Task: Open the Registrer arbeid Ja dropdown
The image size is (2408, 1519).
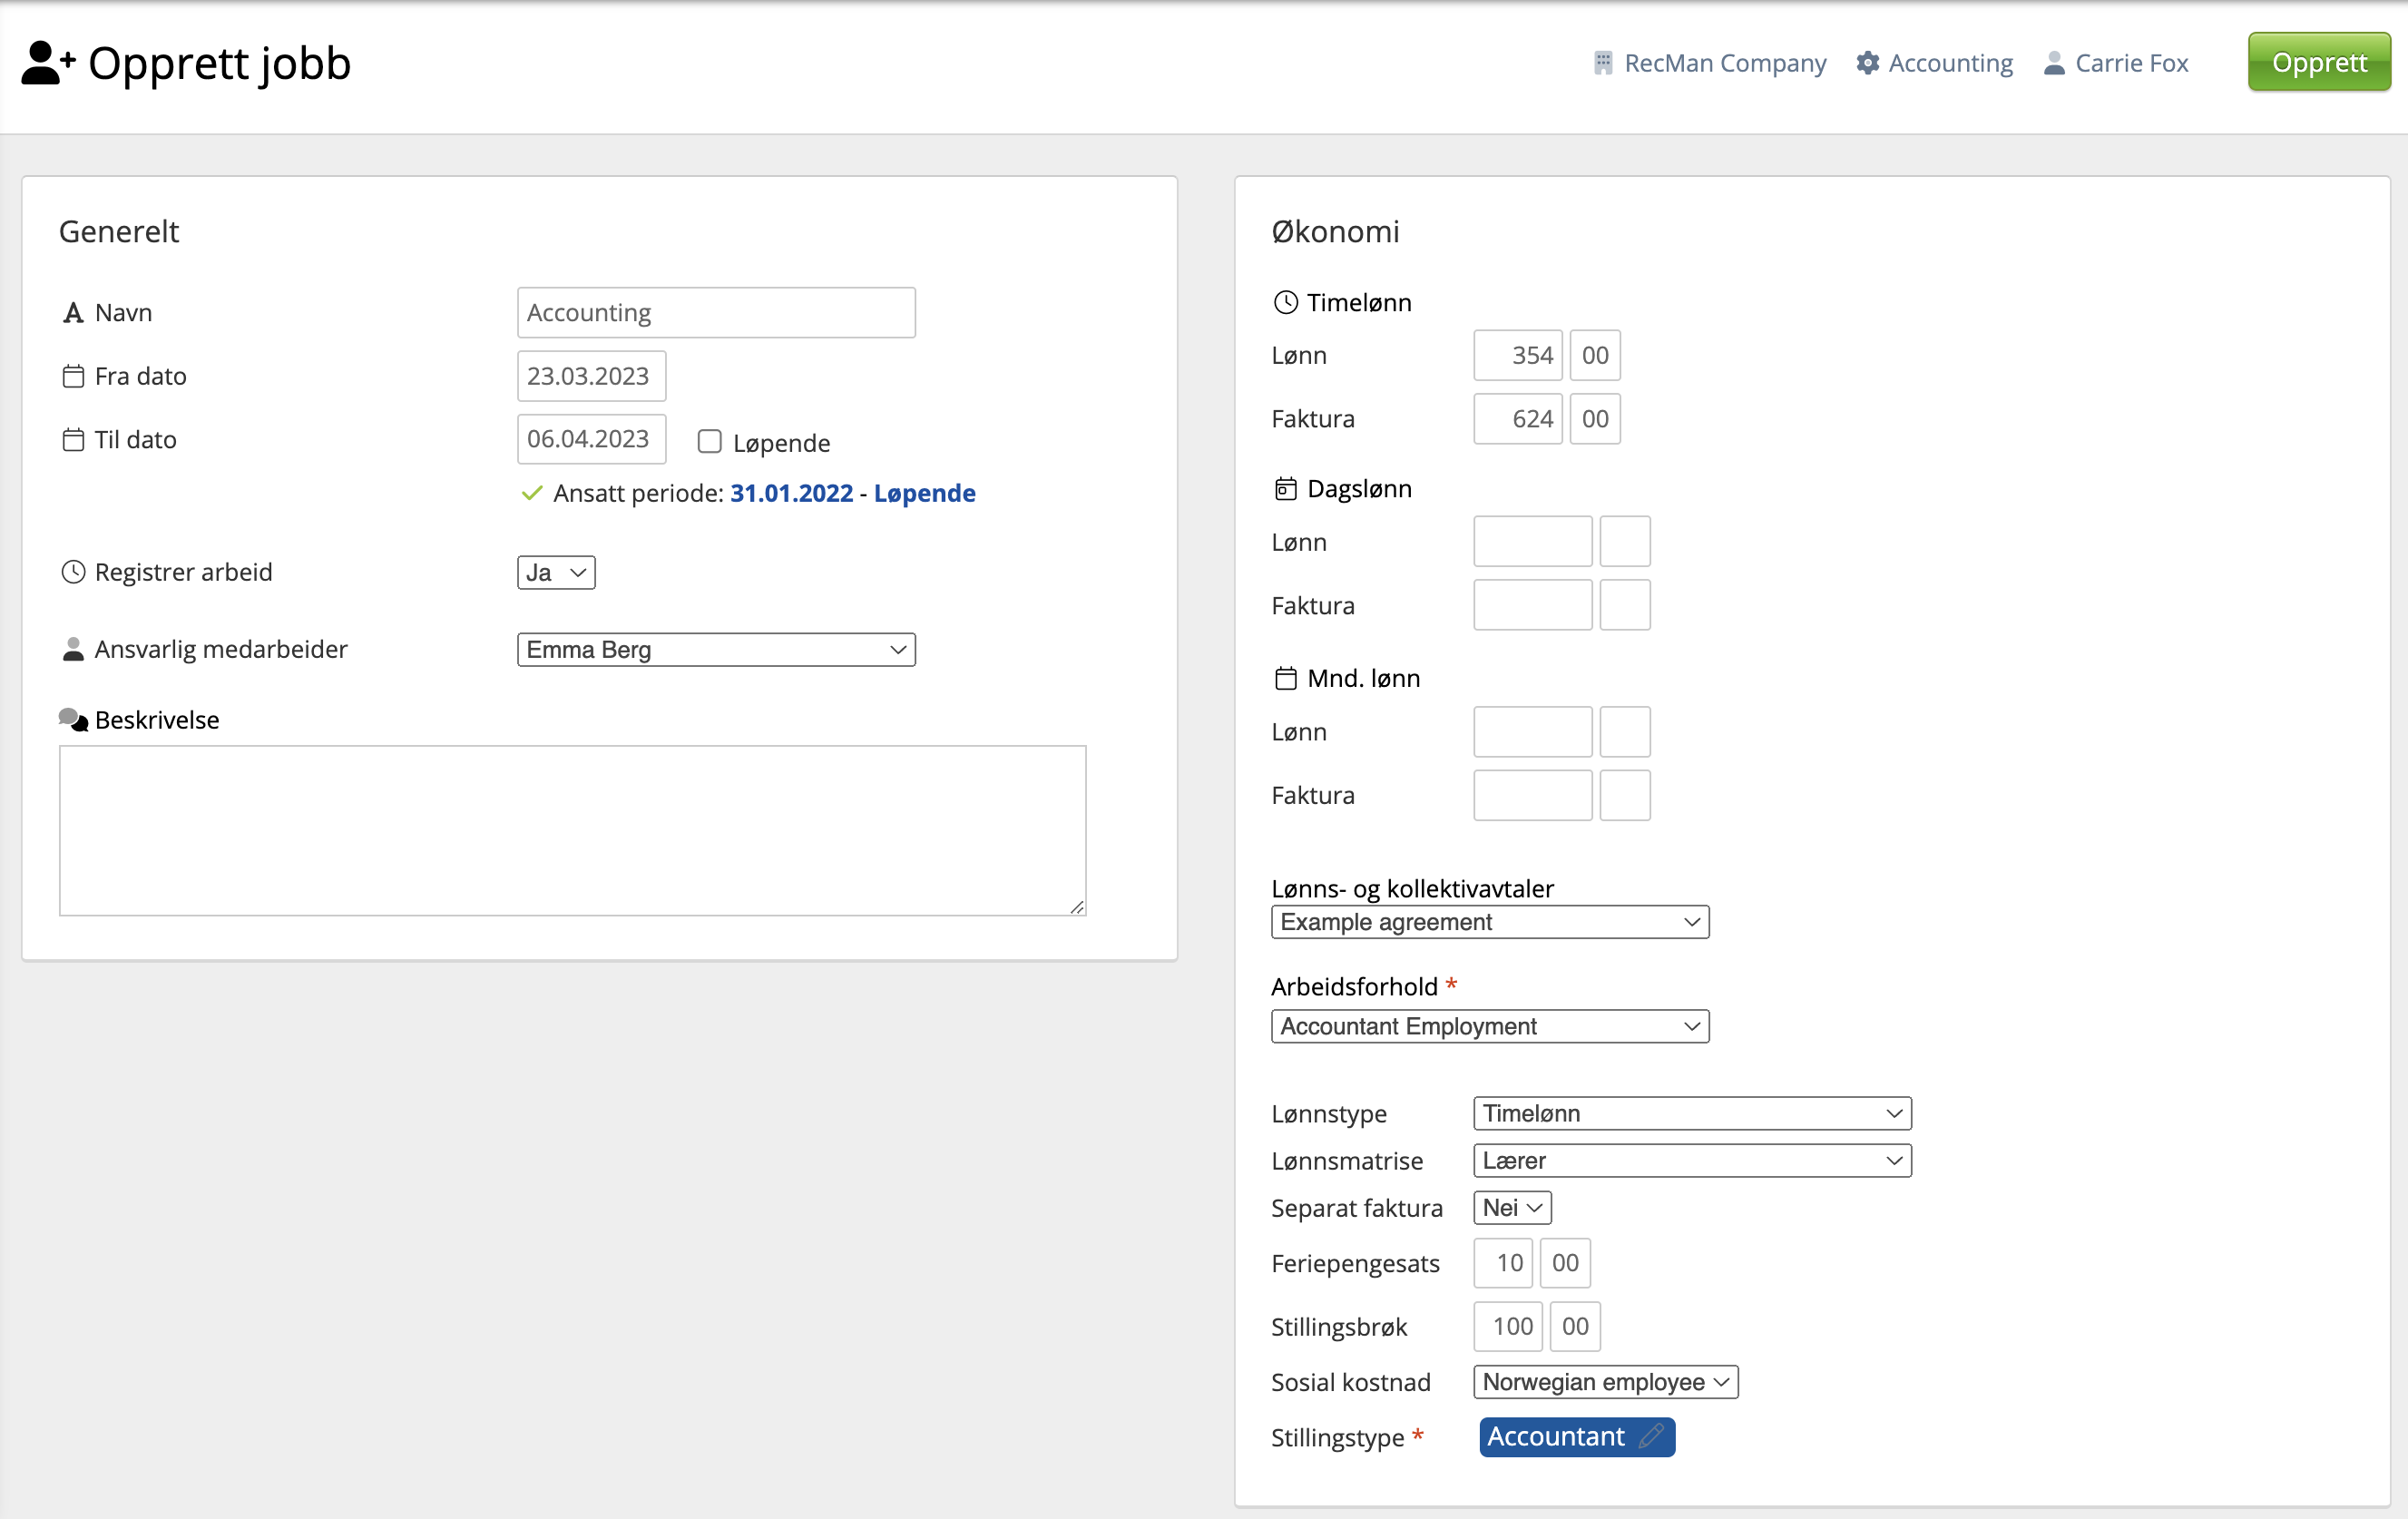Action: 556,572
